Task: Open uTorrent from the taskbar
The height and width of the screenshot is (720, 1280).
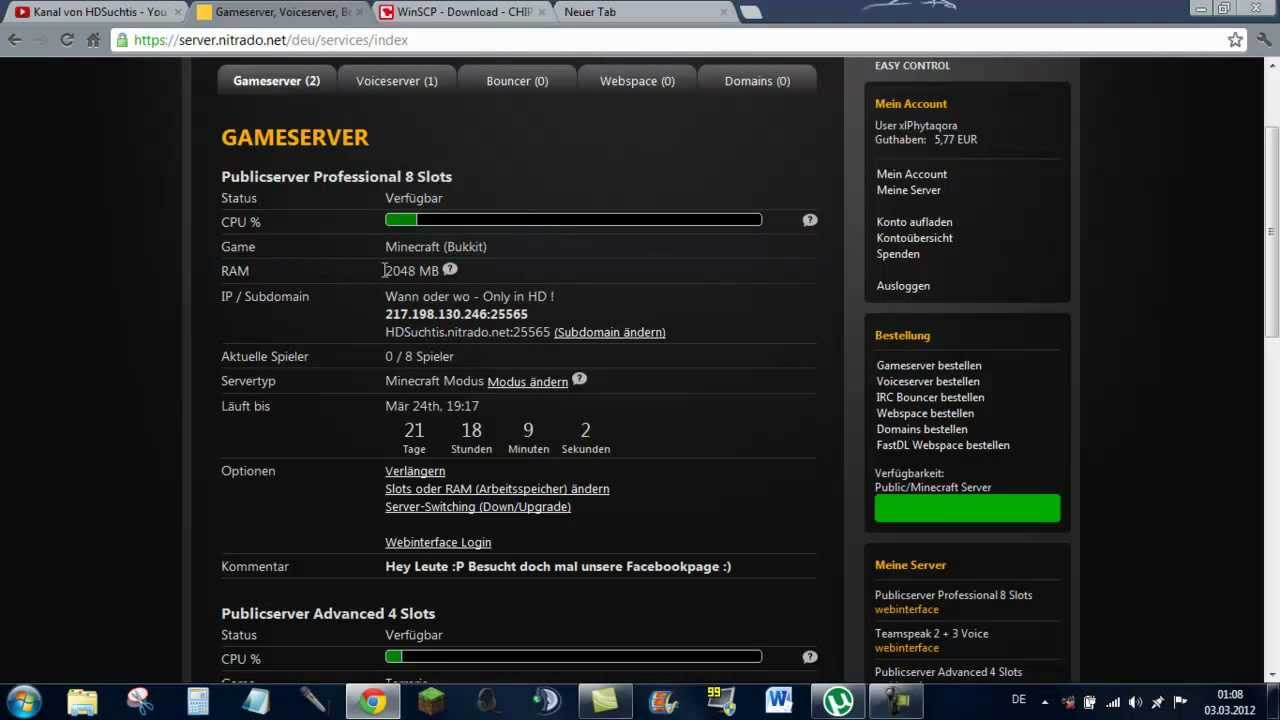Action: (x=837, y=701)
